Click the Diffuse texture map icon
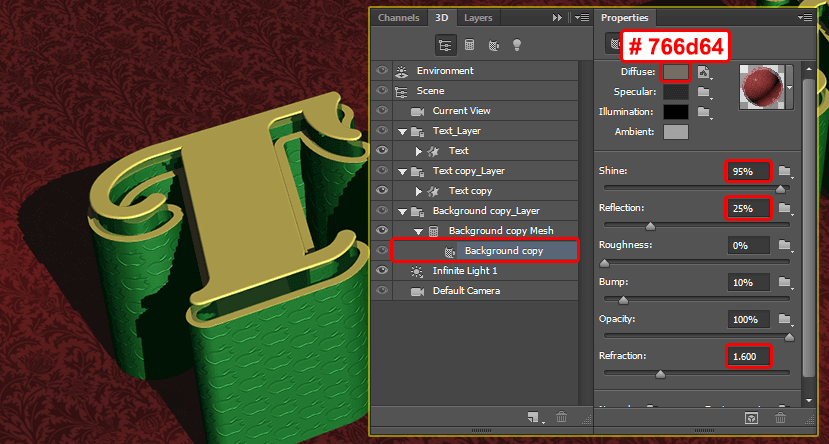The height and width of the screenshot is (444, 829). coord(704,72)
